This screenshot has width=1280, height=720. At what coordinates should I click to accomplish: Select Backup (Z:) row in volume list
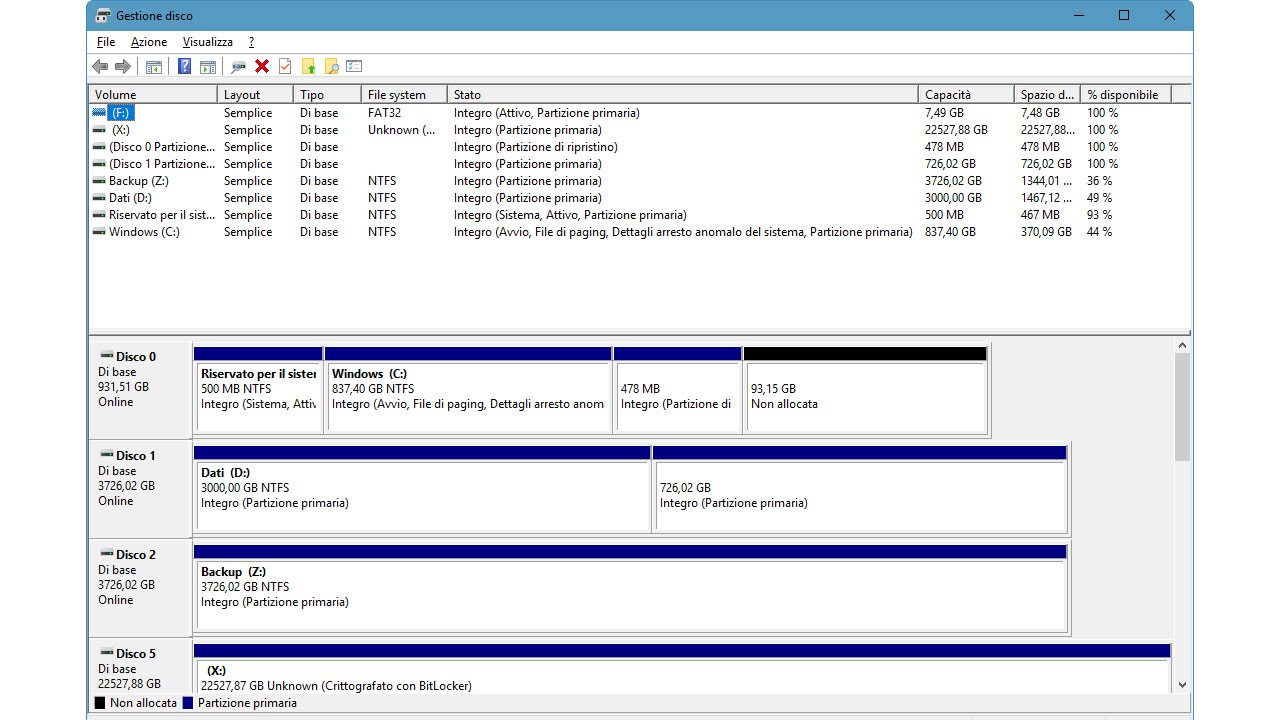point(141,181)
